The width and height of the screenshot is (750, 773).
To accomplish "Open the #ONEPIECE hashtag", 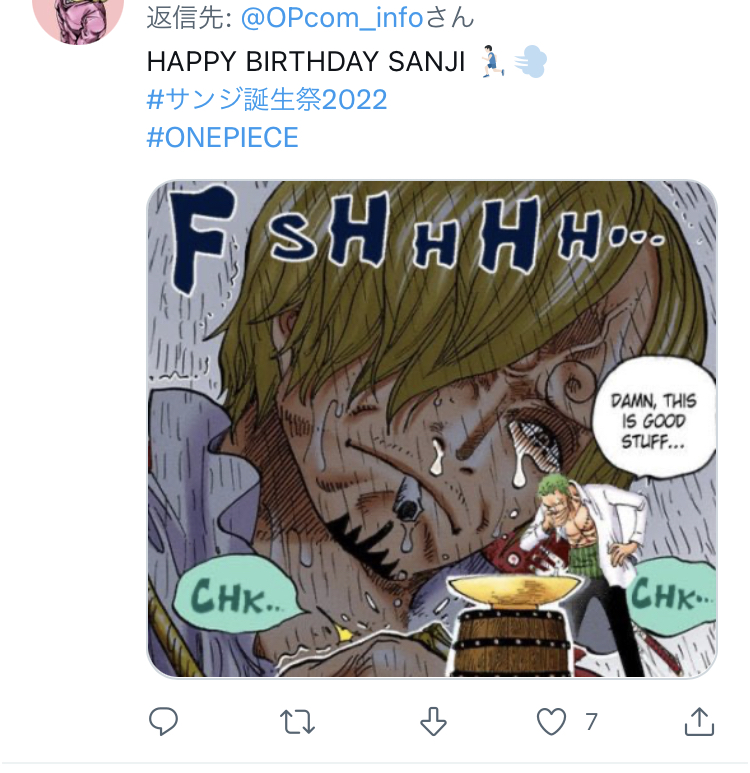I will tap(222, 137).
